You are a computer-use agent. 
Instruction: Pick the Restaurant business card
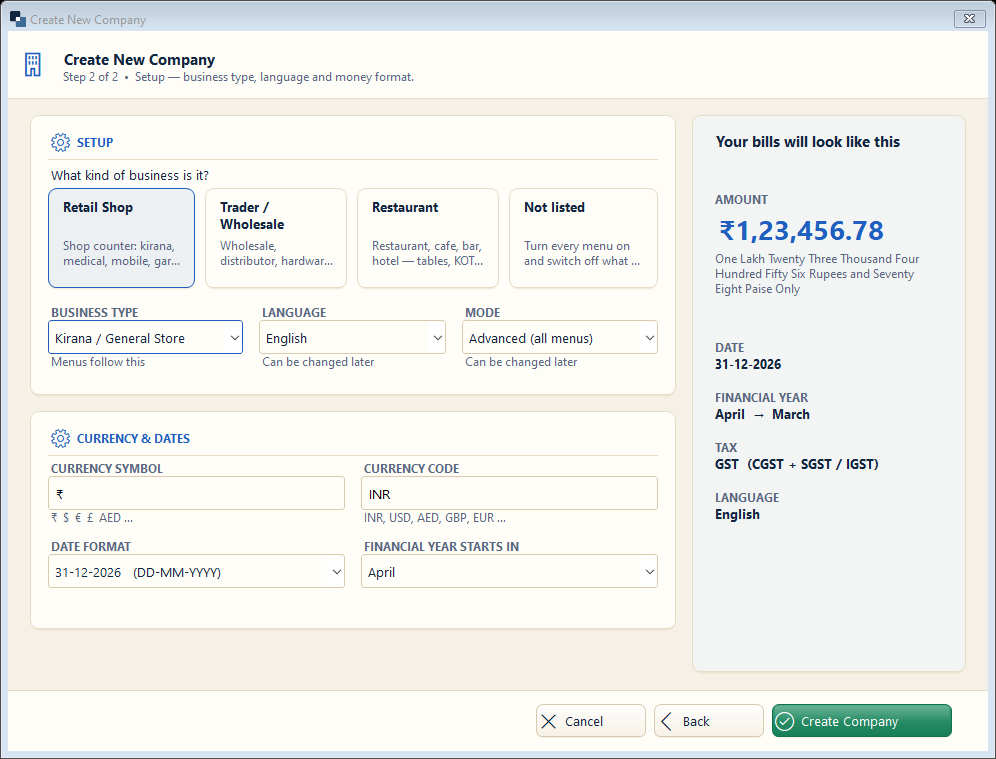[428, 238]
